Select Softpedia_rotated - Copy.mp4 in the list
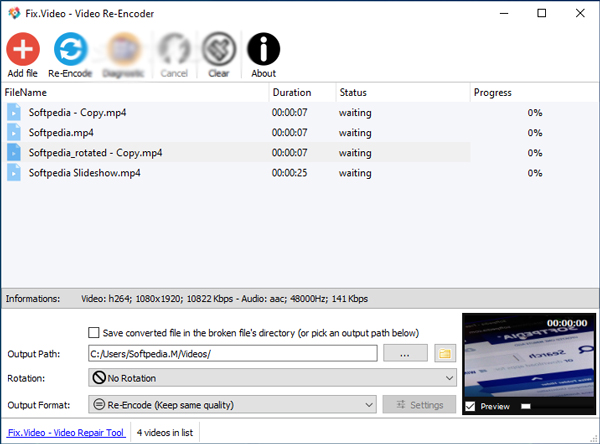The height and width of the screenshot is (444, 600). click(x=95, y=153)
